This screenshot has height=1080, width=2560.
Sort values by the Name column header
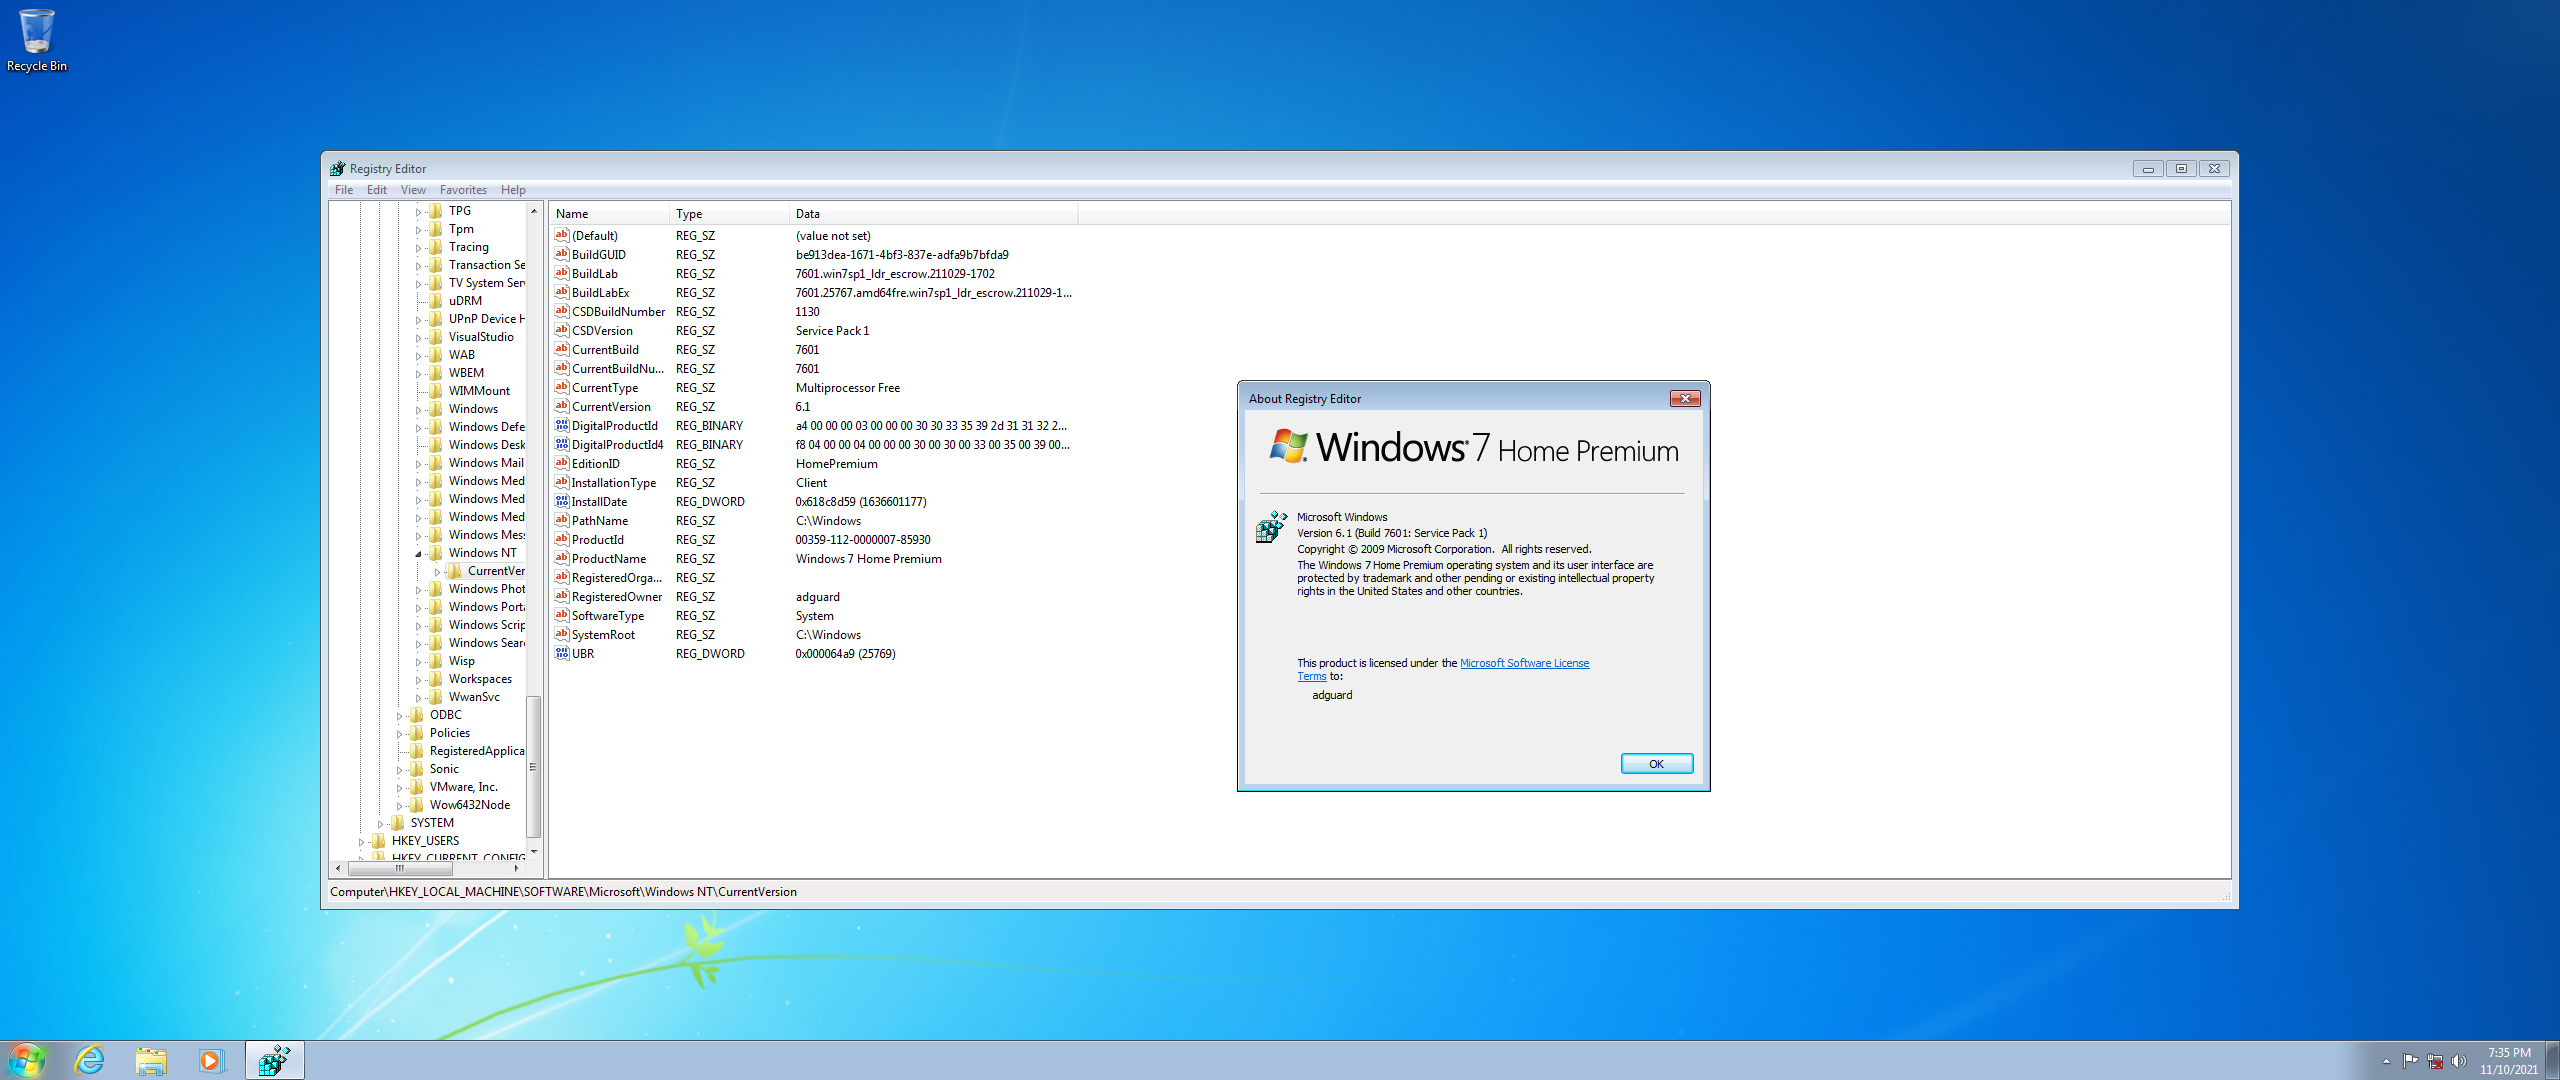pyautogui.click(x=609, y=214)
